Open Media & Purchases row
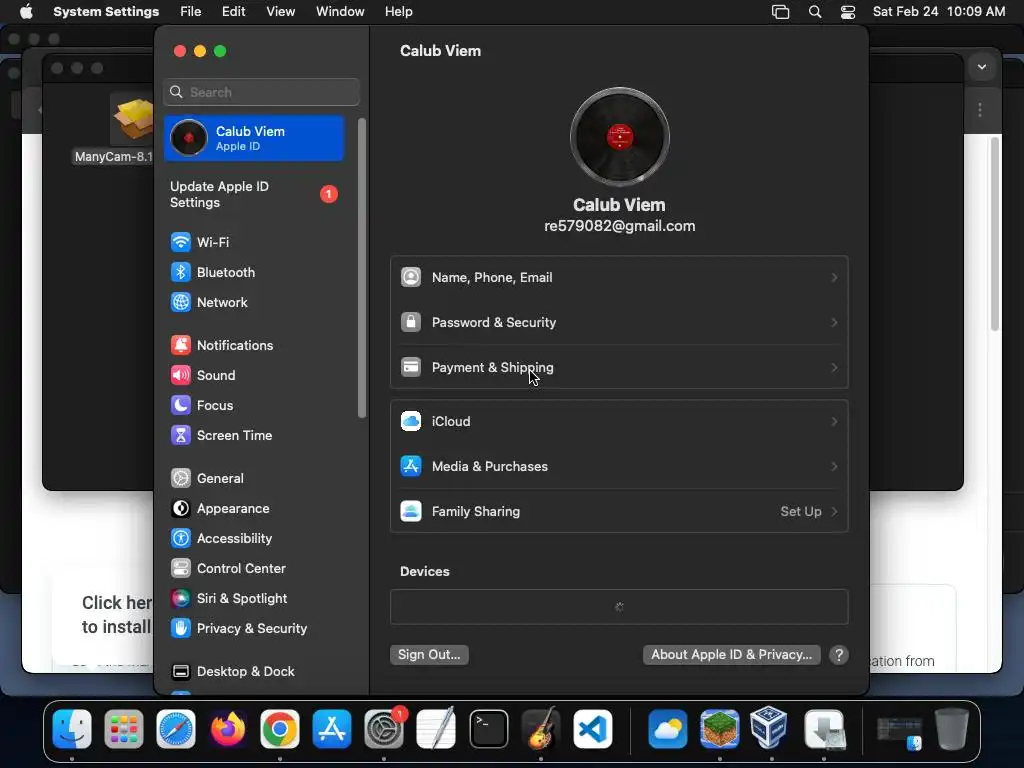Image resolution: width=1024 pixels, height=768 pixels. pos(619,467)
